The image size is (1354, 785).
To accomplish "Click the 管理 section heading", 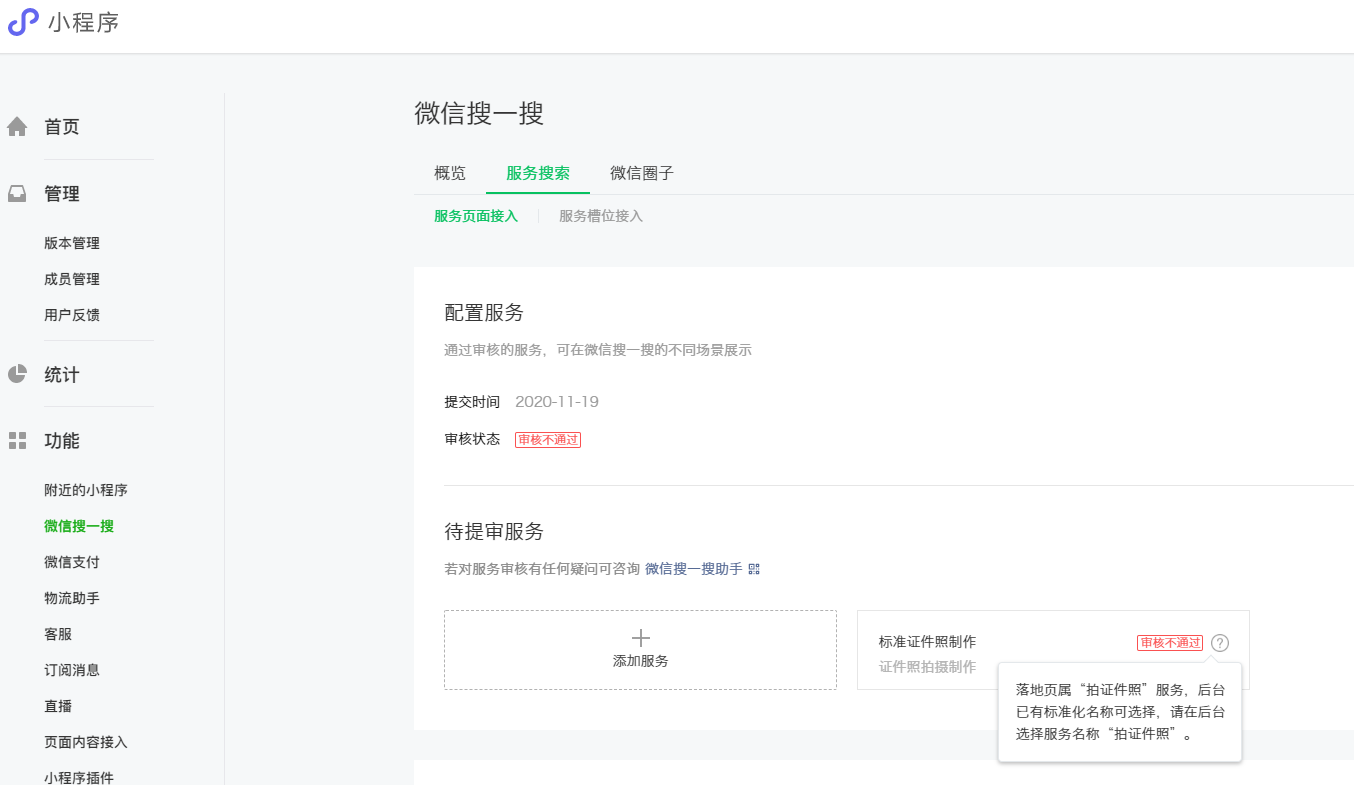I will [x=61, y=194].
